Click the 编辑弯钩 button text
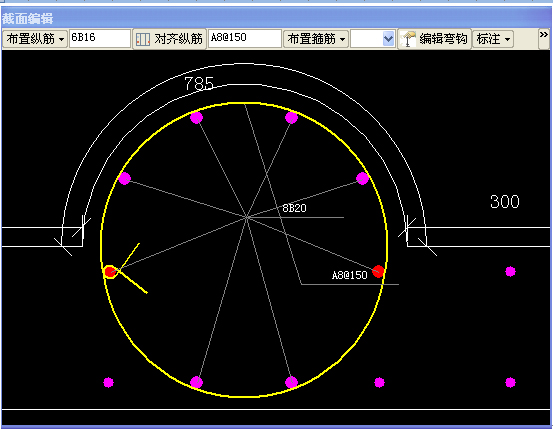Image resolution: width=553 pixels, height=430 pixels. point(443,39)
